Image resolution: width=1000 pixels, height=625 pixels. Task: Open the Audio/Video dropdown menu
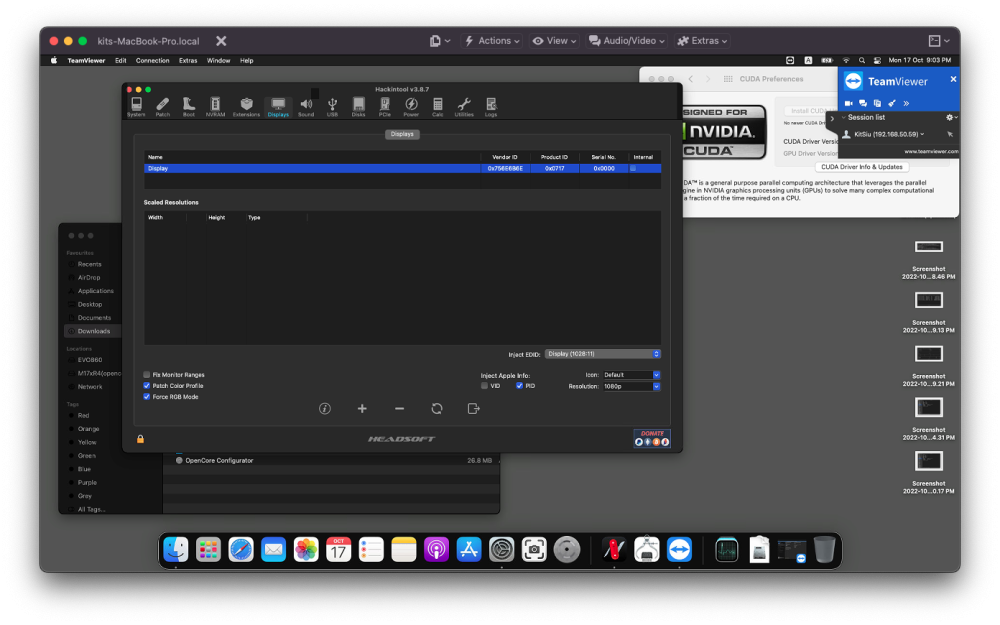click(x=627, y=41)
